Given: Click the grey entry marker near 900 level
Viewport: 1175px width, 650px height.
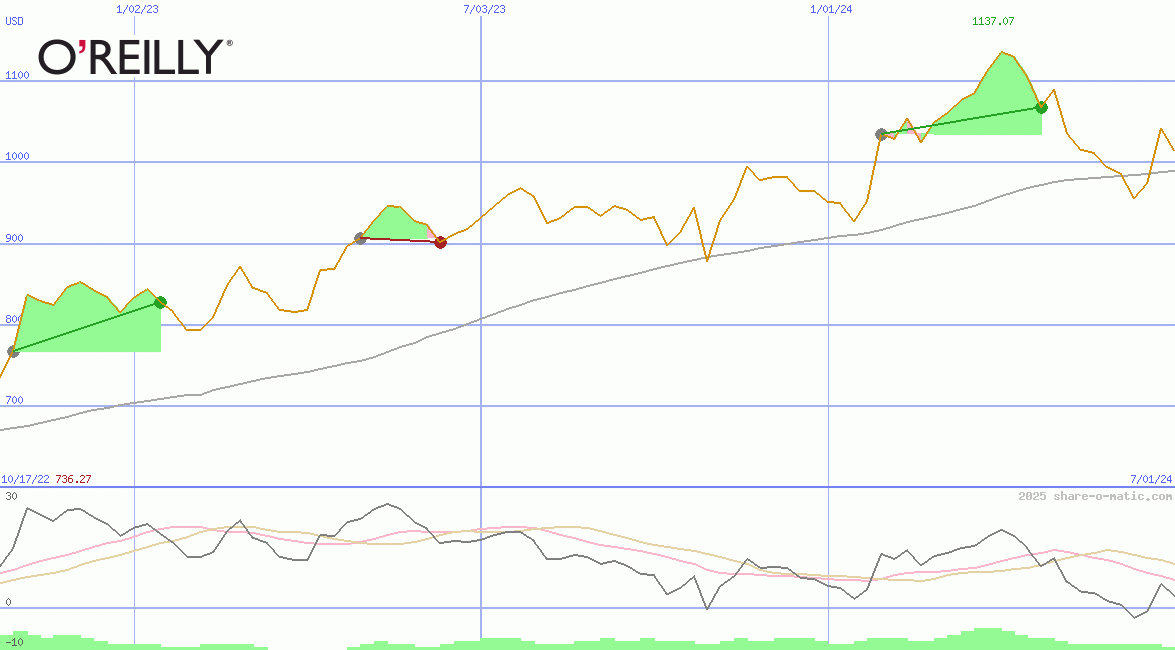Looking at the screenshot, I should point(360,238).
